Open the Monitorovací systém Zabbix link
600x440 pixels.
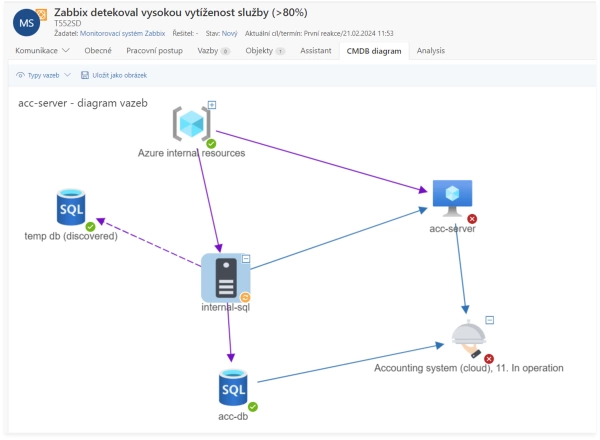click(x=121, y=33)
